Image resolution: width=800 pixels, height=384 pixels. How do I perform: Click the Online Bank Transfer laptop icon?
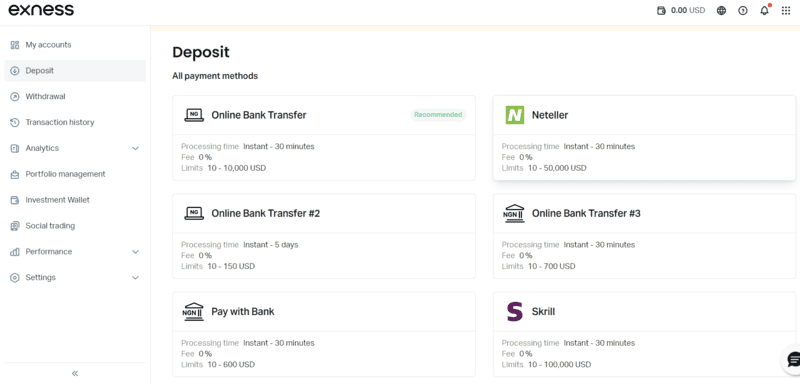click(194, 115)
